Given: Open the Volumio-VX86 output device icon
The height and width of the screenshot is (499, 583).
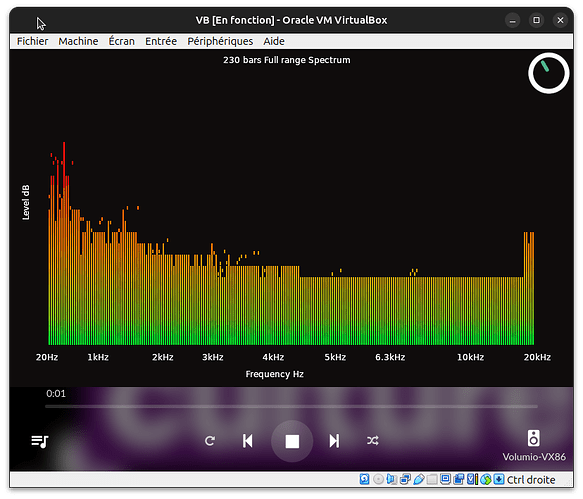Looking at the screenshot, I should (534, 438).
